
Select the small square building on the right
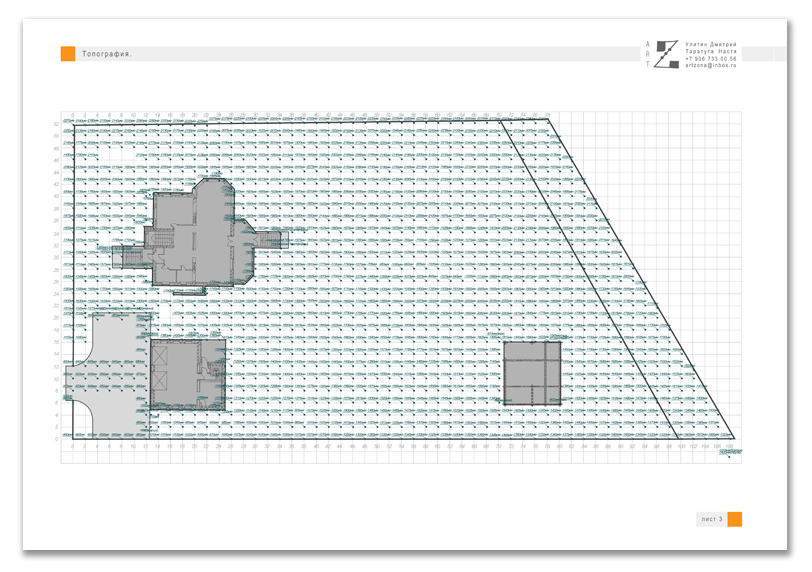click(x=532, y=372)
